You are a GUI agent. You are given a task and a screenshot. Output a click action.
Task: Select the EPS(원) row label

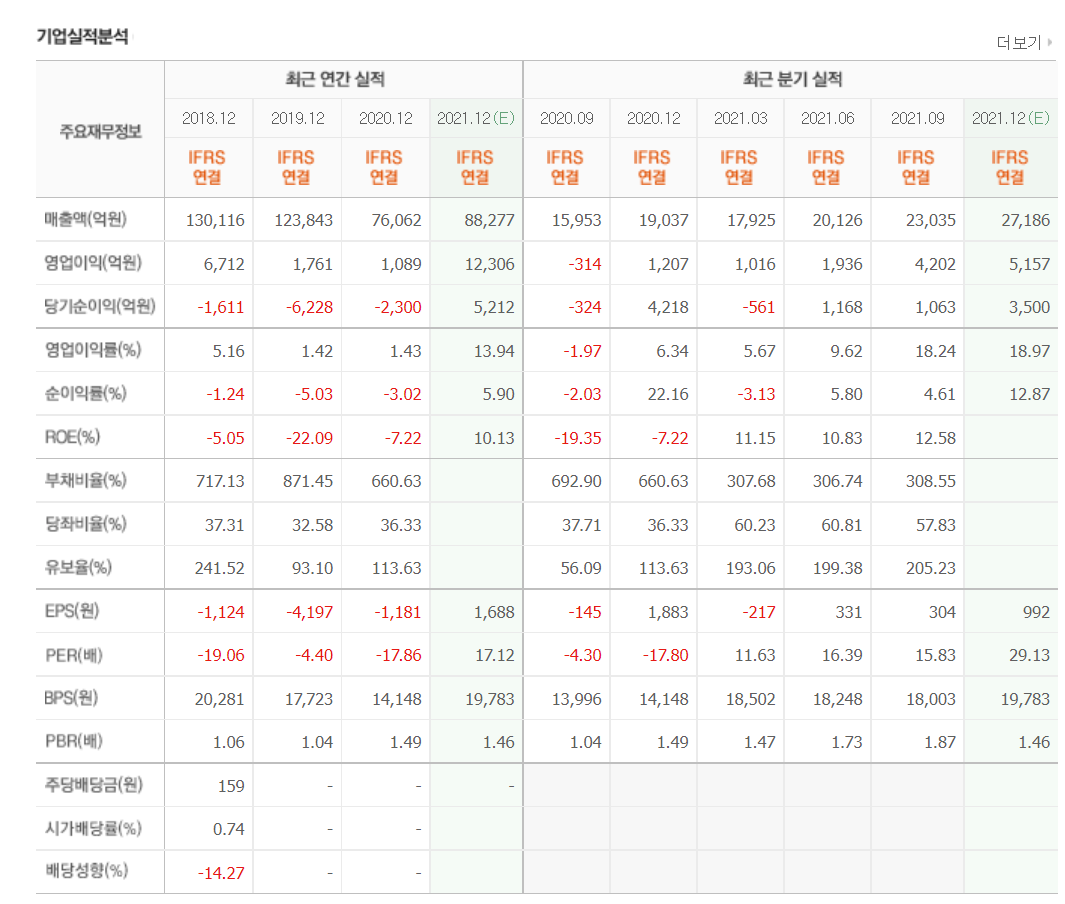[72, 611]
